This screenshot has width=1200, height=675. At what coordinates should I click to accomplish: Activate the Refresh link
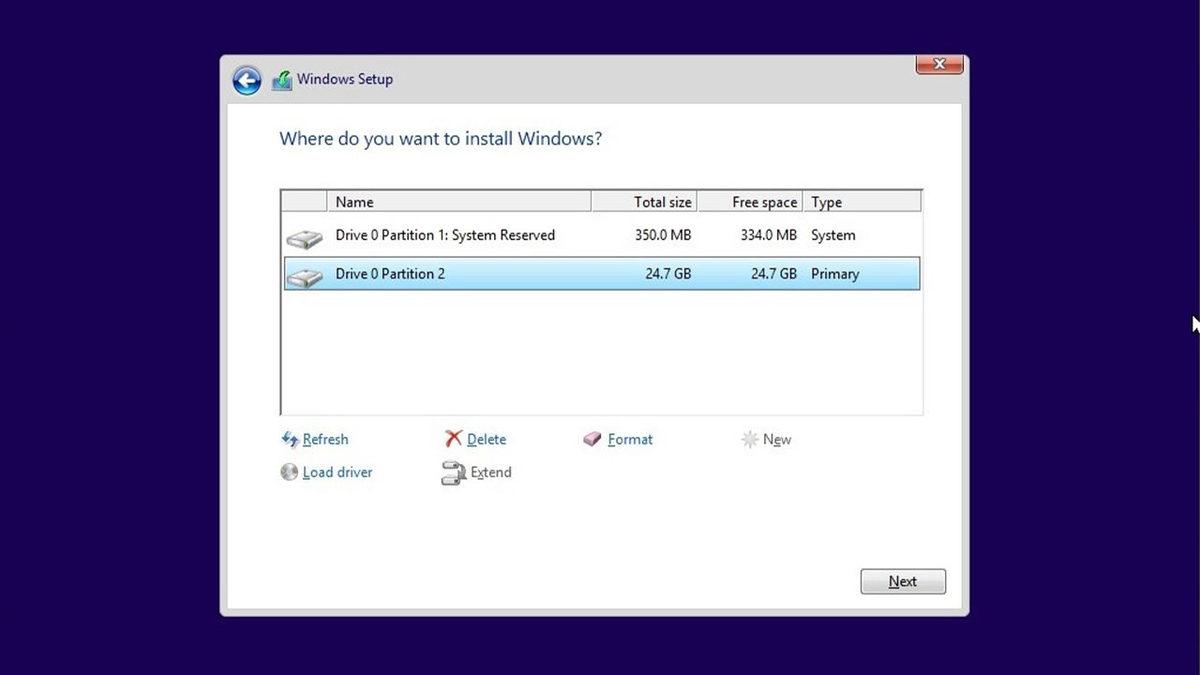[x=323, y=439]
